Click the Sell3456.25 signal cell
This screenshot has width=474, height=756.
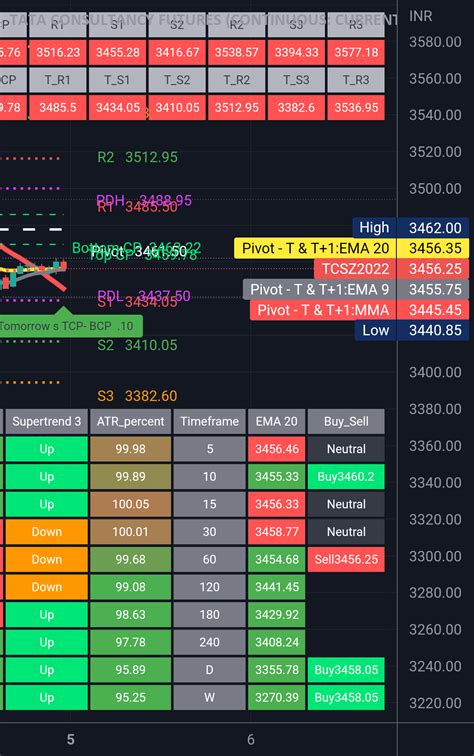[346, 560]
